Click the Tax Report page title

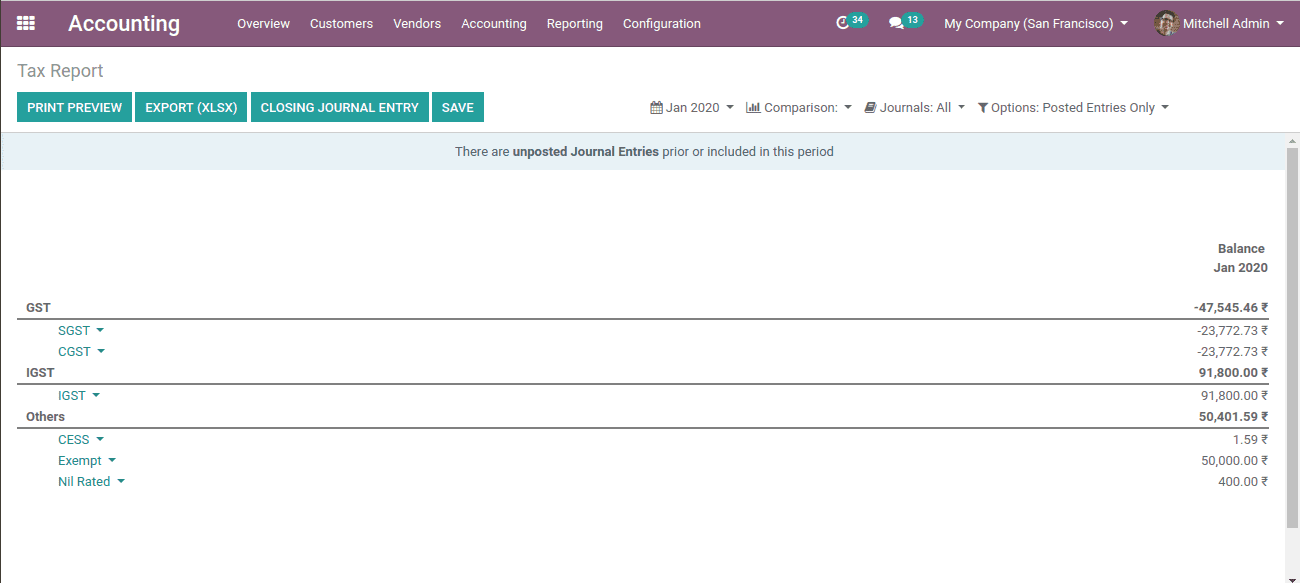(60, 71)
